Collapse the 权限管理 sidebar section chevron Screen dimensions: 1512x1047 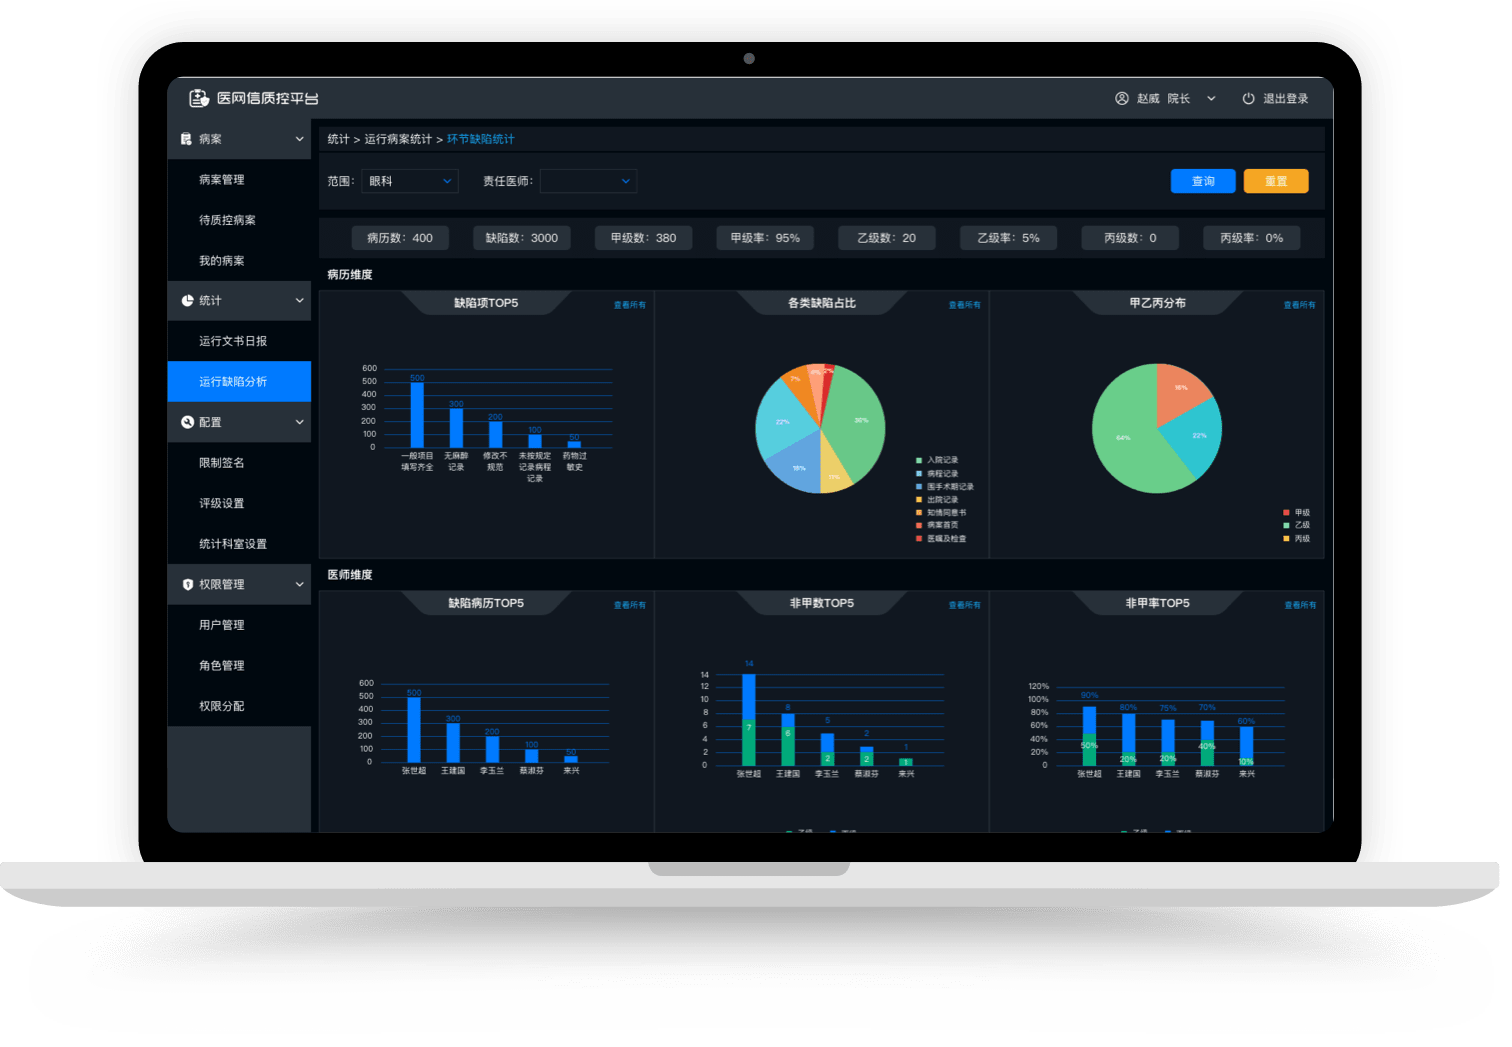tap(299, 584)
